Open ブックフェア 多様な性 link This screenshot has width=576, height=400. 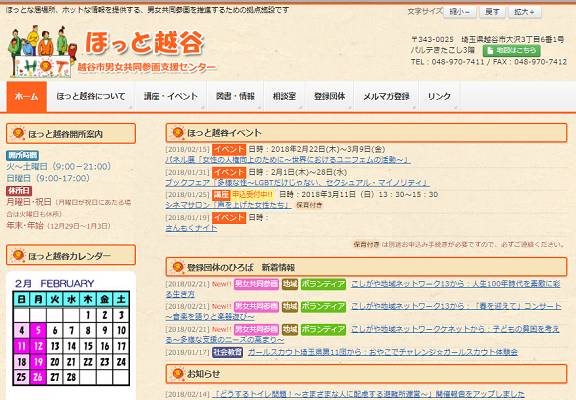tap(297, 183)
